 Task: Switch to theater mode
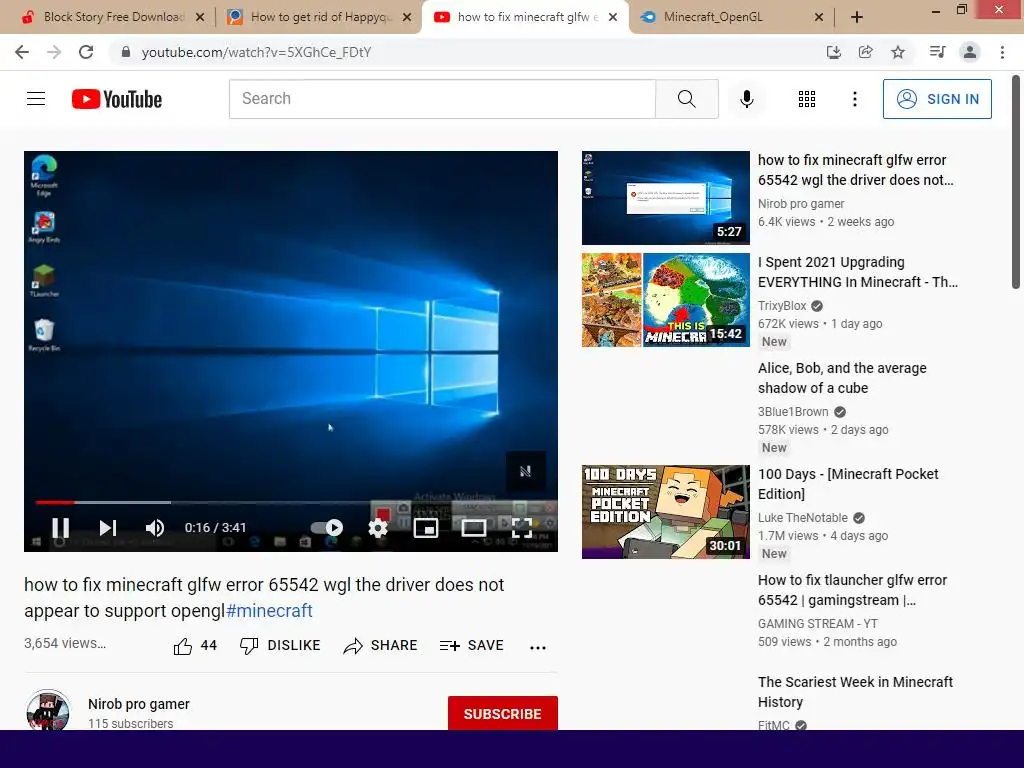click(473, 527)
